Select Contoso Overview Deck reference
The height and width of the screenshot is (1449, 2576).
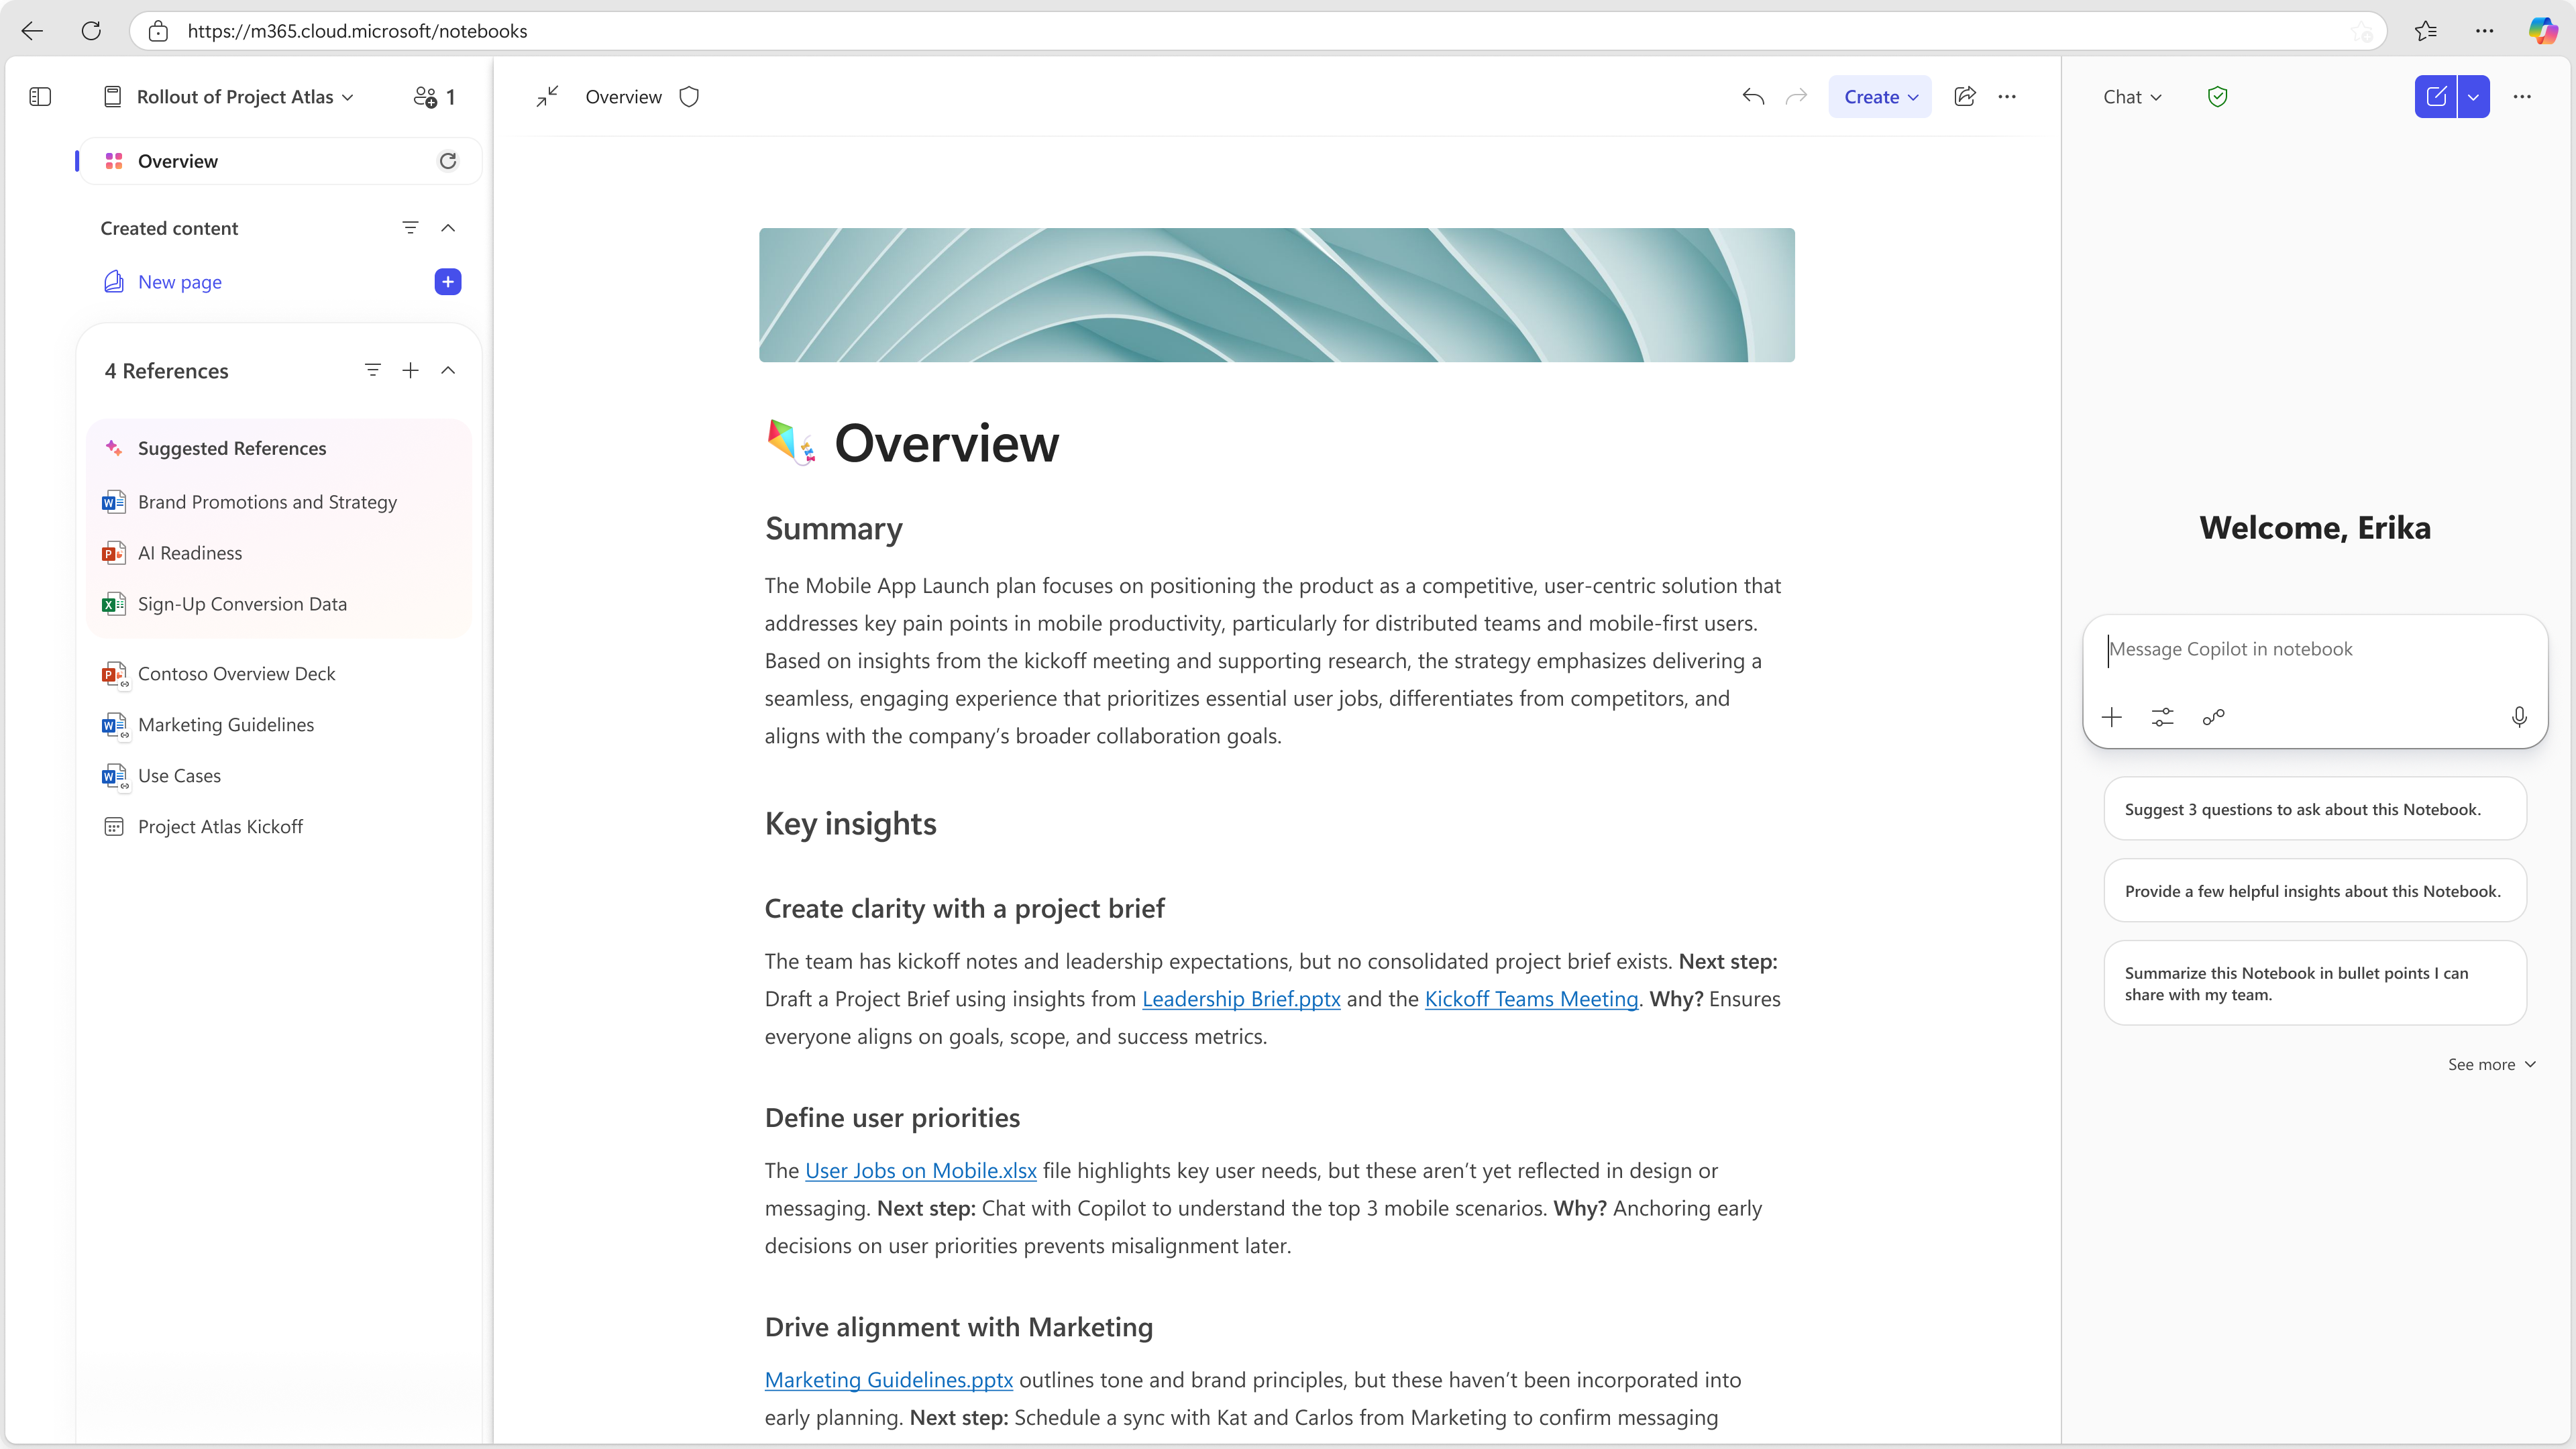point(237,674)
